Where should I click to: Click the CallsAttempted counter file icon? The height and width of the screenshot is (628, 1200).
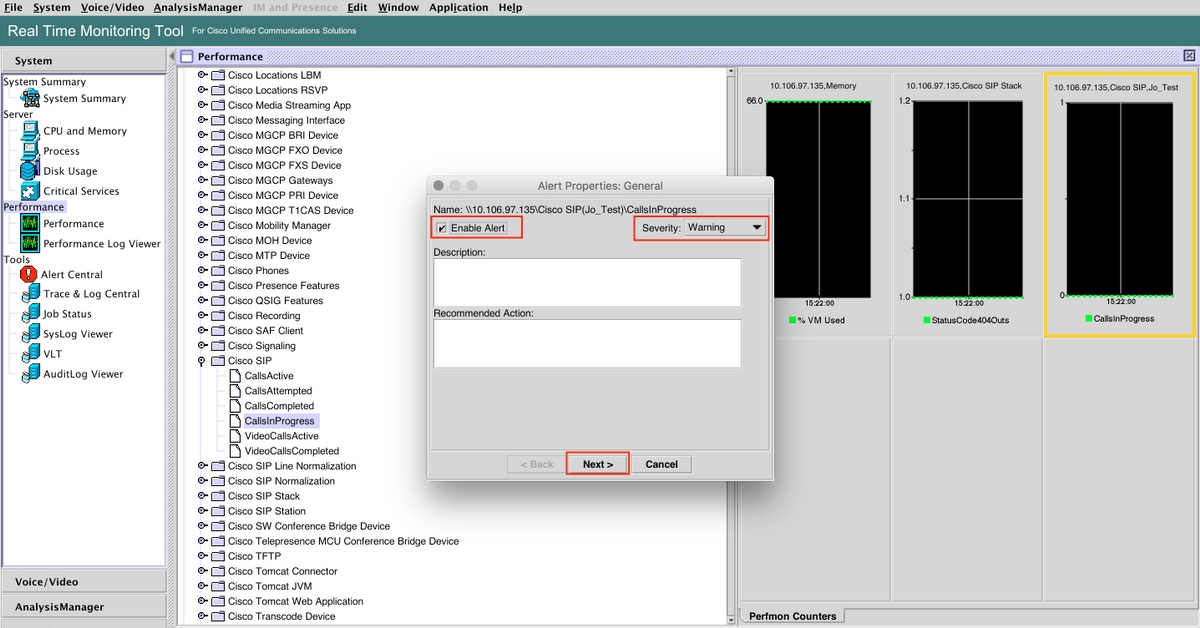[x=235, y=391]
